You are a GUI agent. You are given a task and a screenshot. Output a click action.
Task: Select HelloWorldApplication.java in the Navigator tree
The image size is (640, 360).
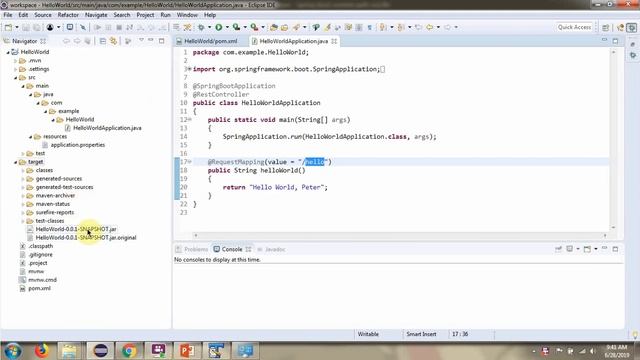coord(107,128)
